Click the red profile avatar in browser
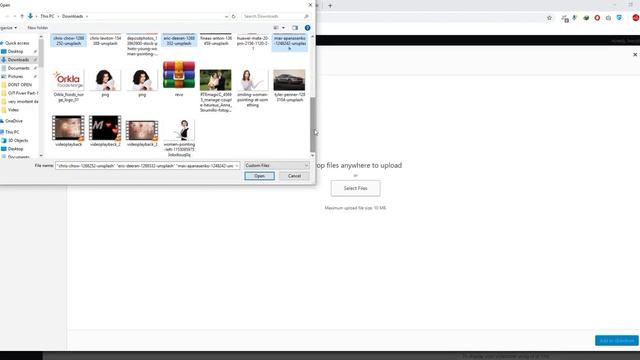Viewport: 640px width, 360px height. (x=636, y=18)
